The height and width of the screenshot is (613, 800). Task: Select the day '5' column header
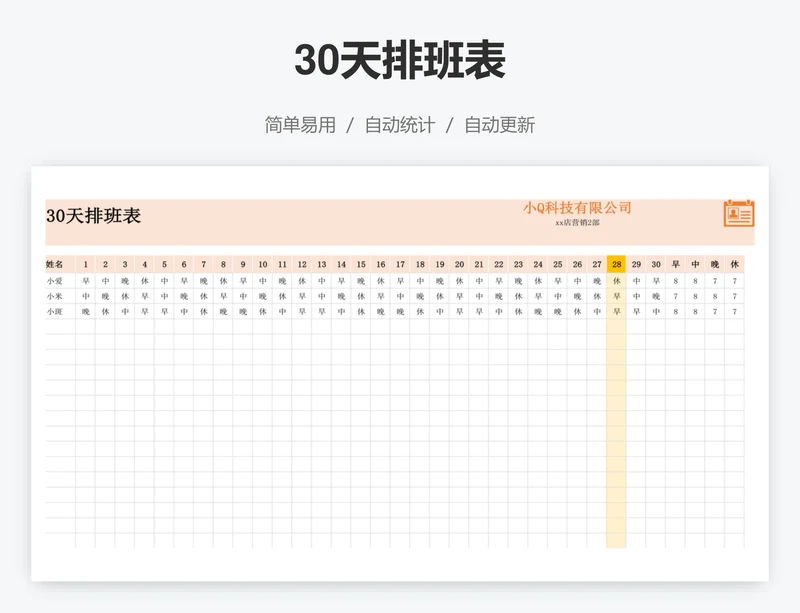pyautogui.click(x=164, y=264)
